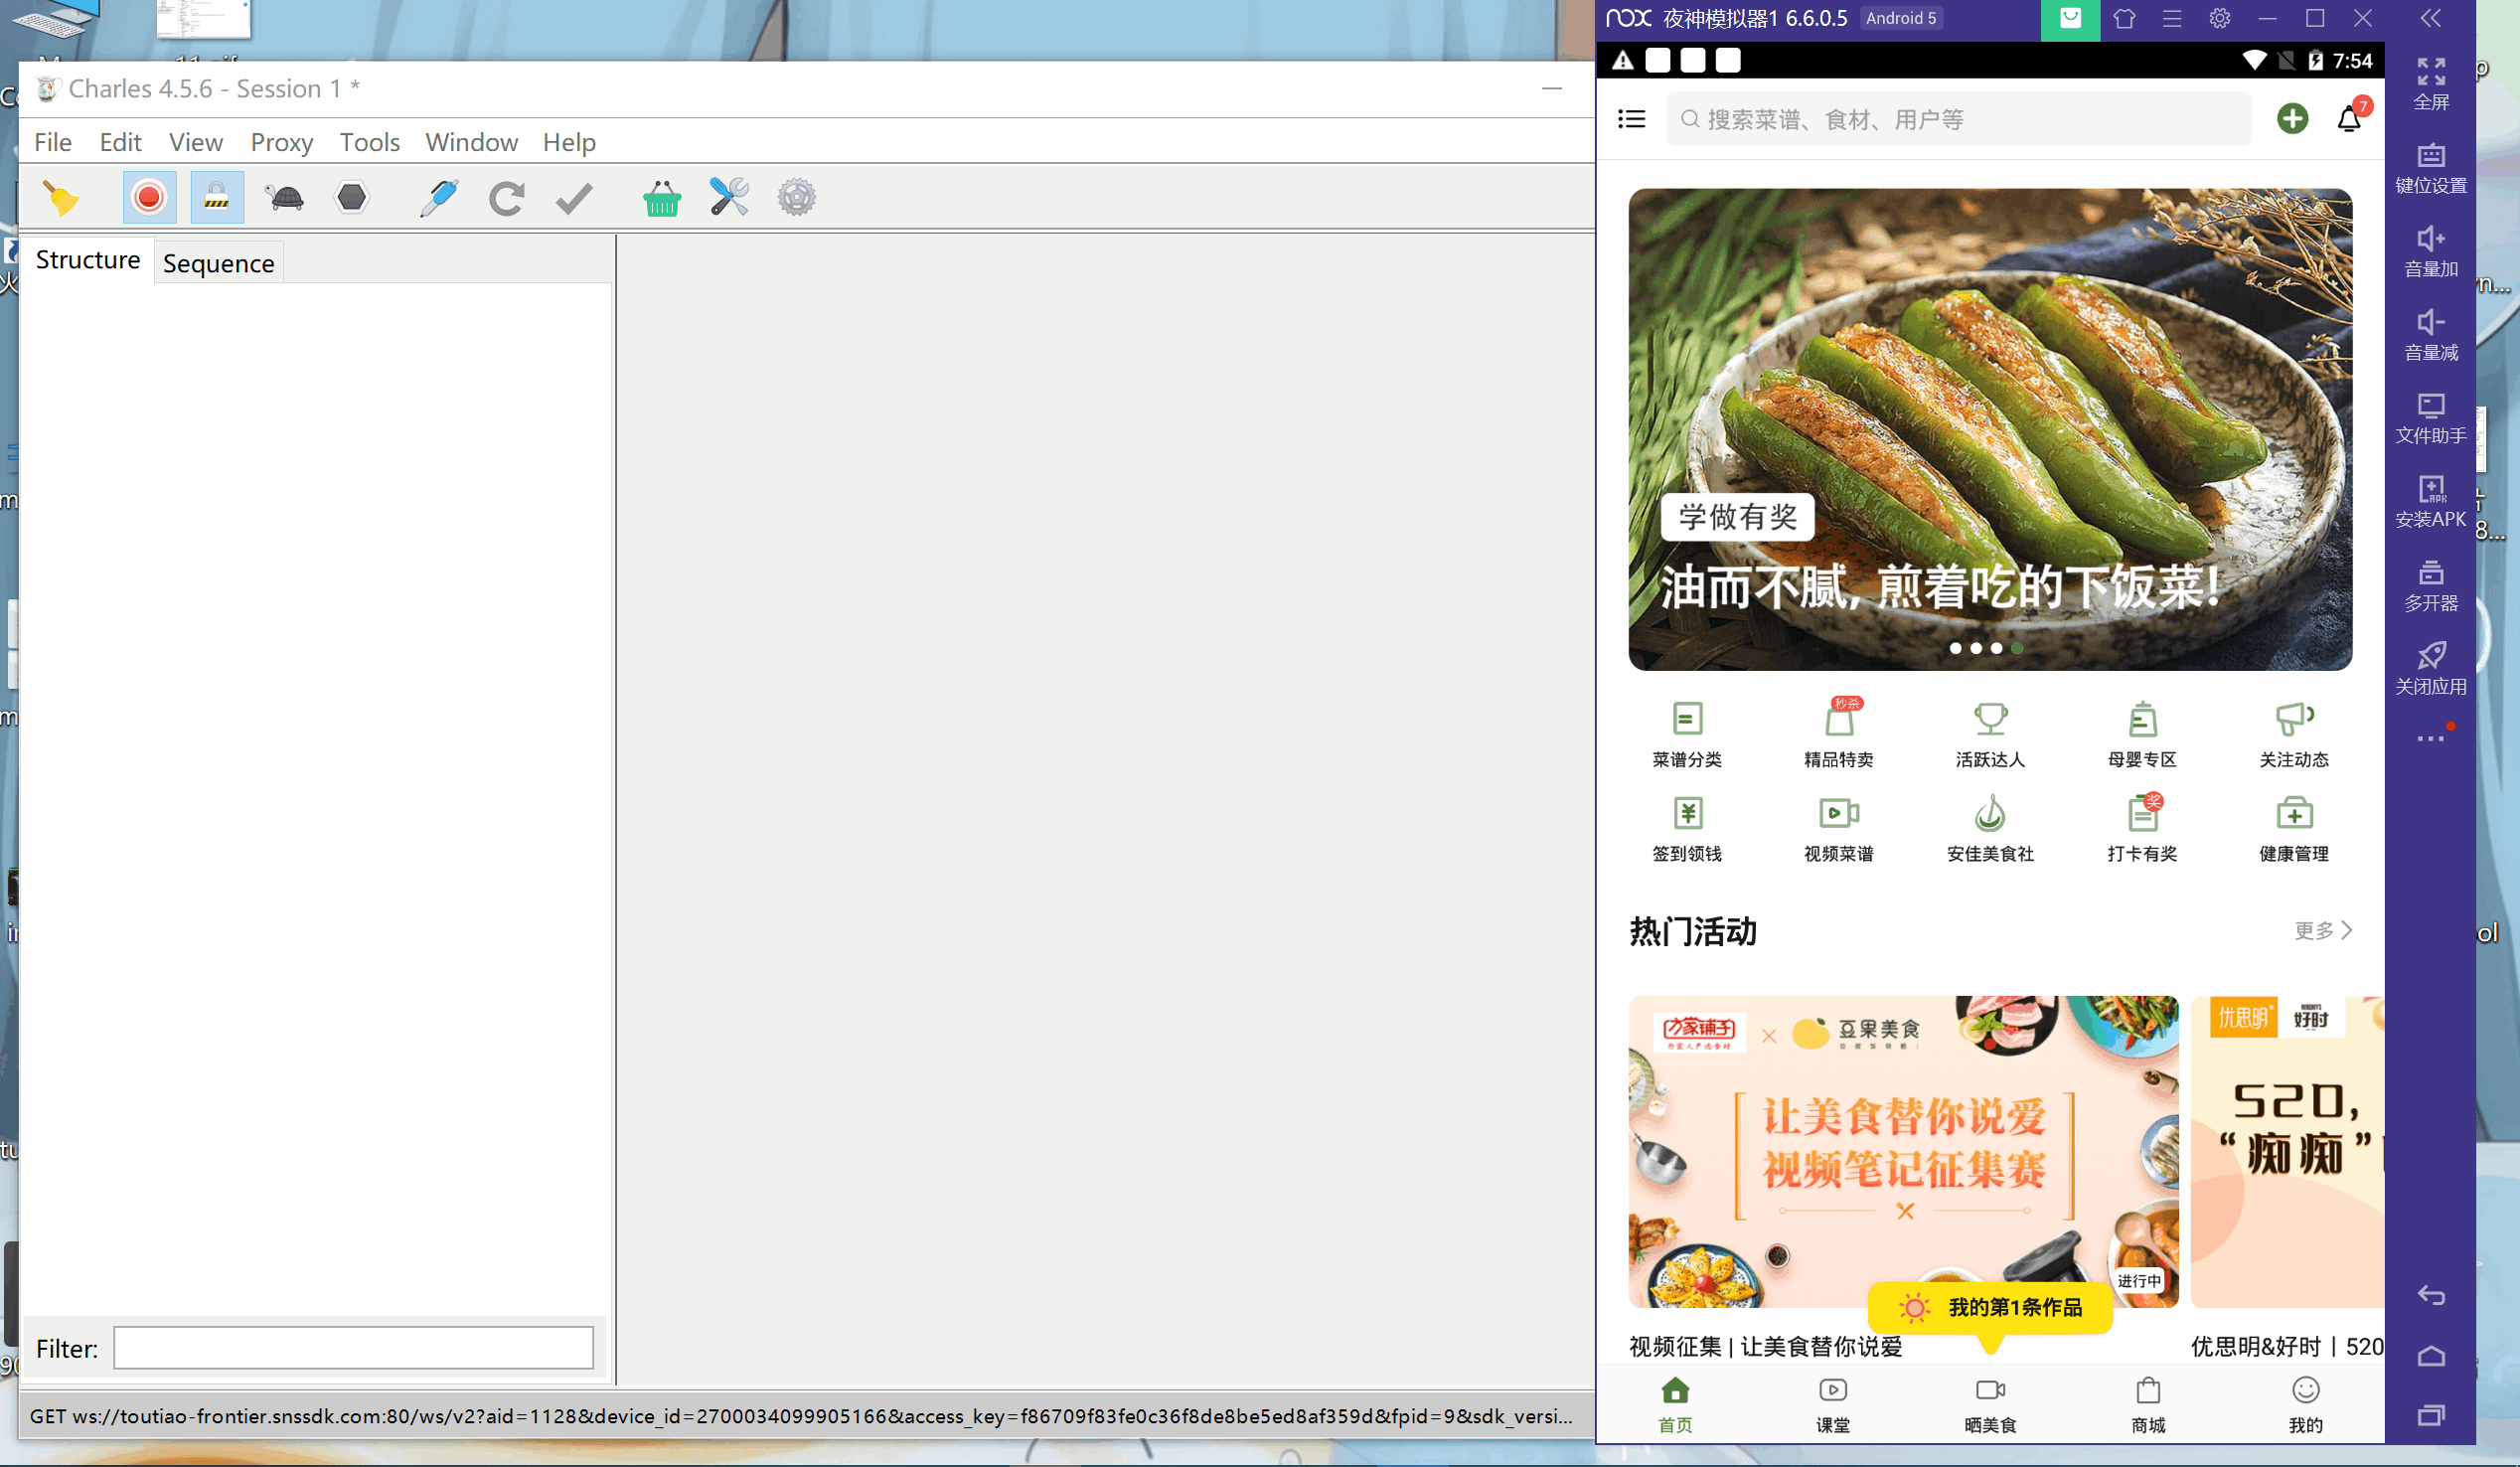This screenshot has width=2520, height=1467.
Task: Click the green shopping basket icon
Action: click(661, 197)
